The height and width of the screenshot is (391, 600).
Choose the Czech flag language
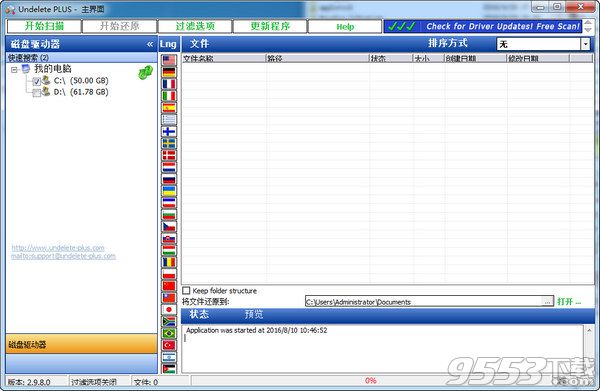coord(169,226)
